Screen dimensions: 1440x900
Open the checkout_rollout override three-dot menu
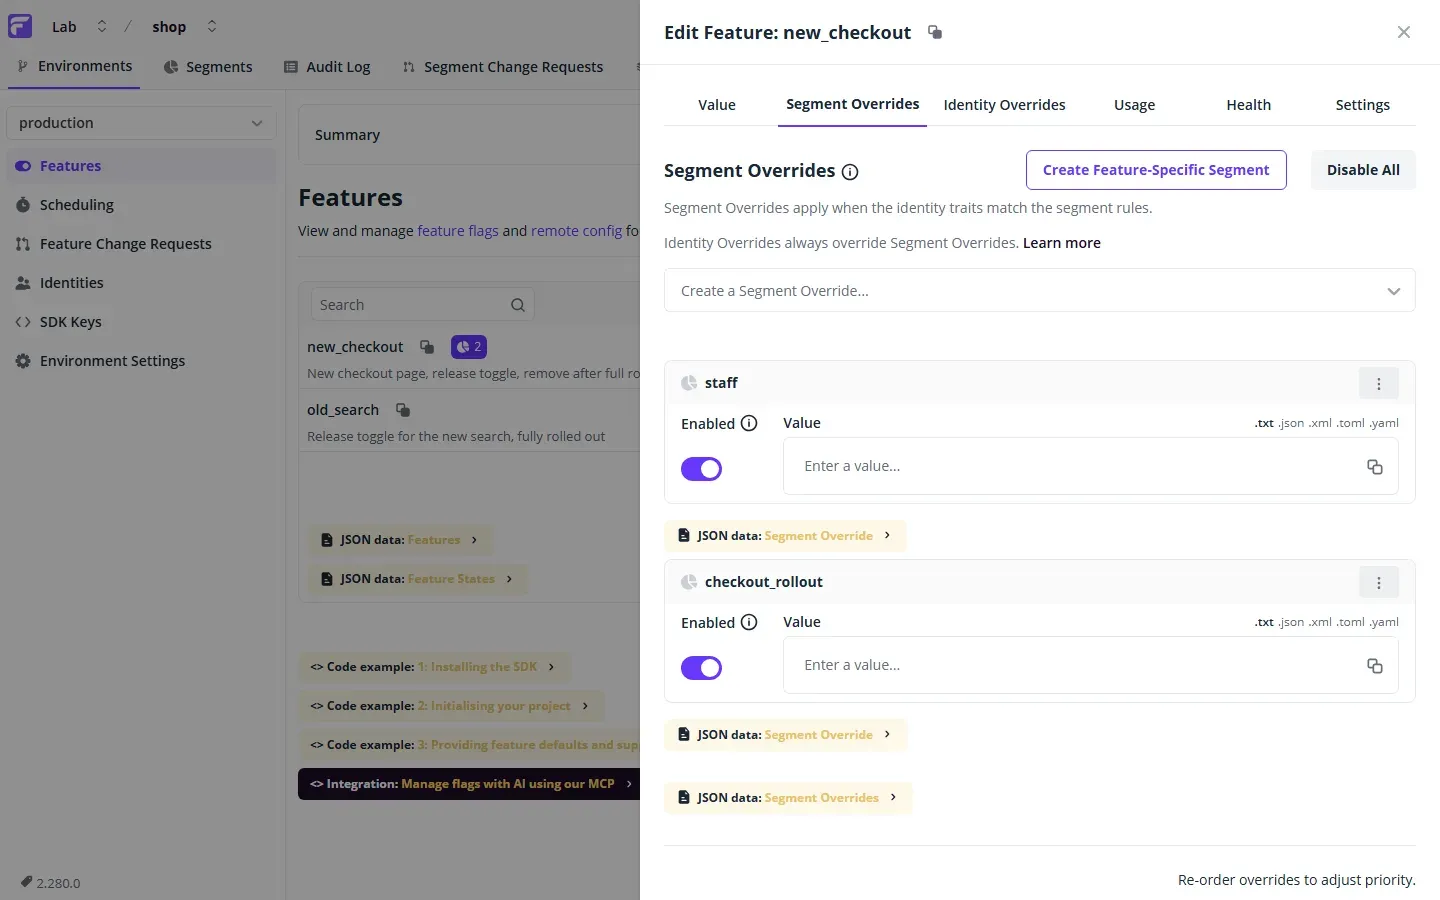(1378, 583)
